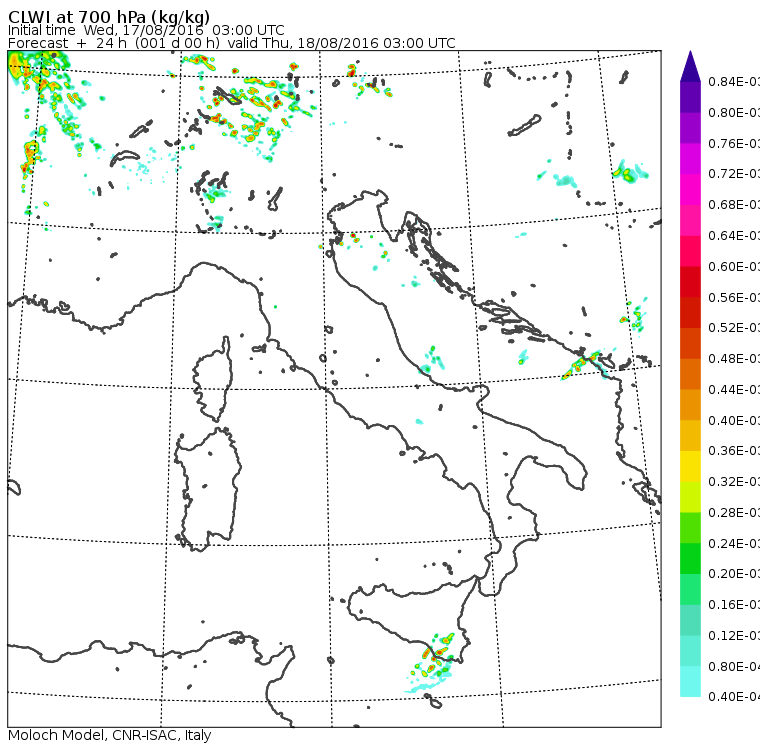Screen dimensions: 760x749
Task: Pick the color band between 0.84E-03 and 0.80E-03
Action: click(x=690, y=97)
